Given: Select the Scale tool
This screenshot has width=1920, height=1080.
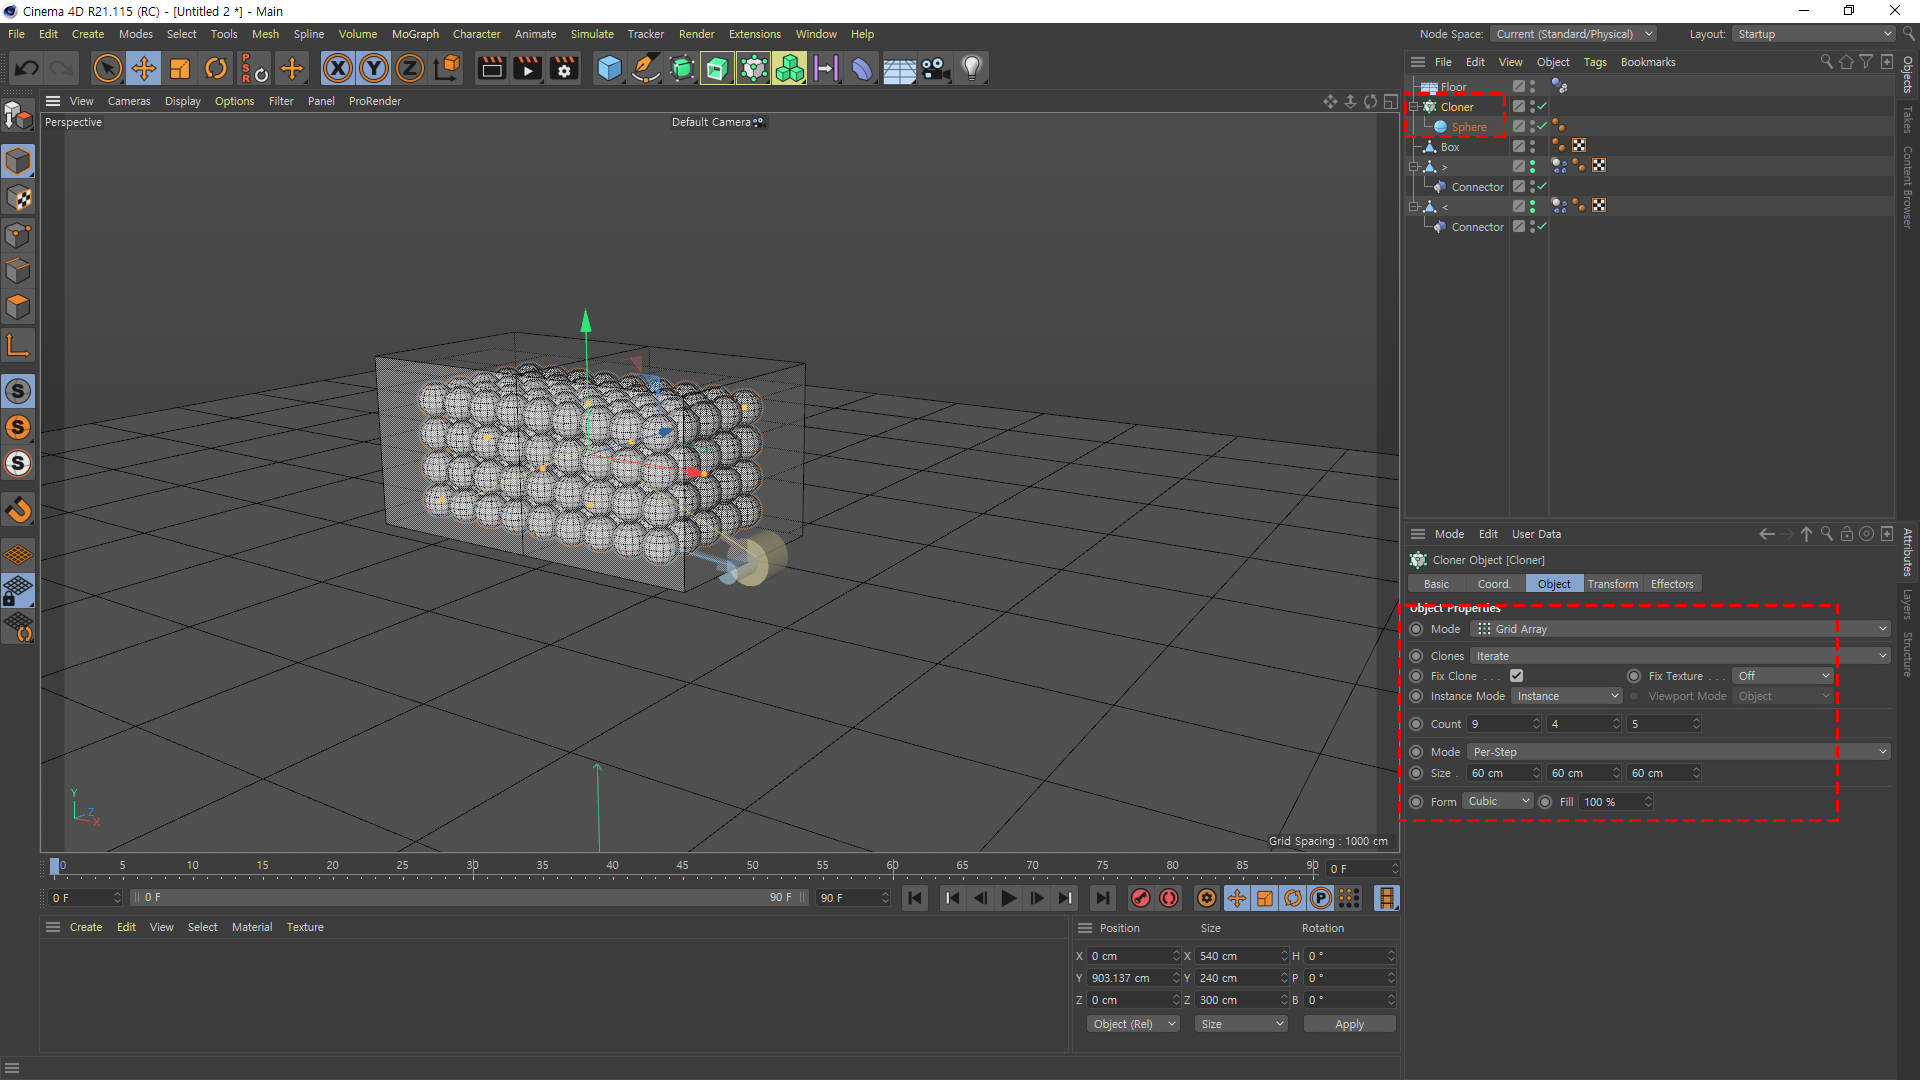Looking at the screenshot, I should (180, 68).
